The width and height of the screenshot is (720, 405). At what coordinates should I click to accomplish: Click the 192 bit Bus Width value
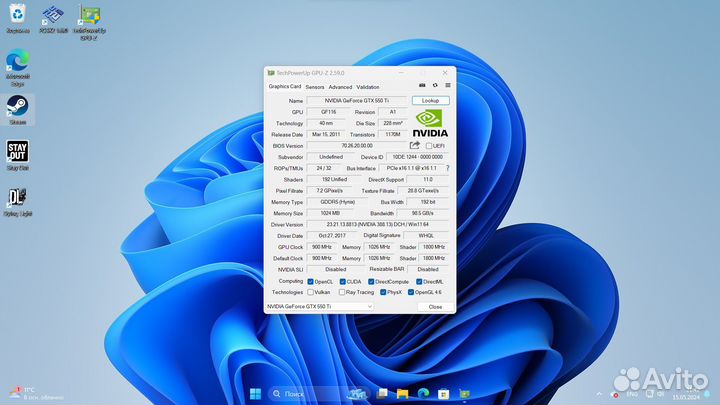point(428,202)
